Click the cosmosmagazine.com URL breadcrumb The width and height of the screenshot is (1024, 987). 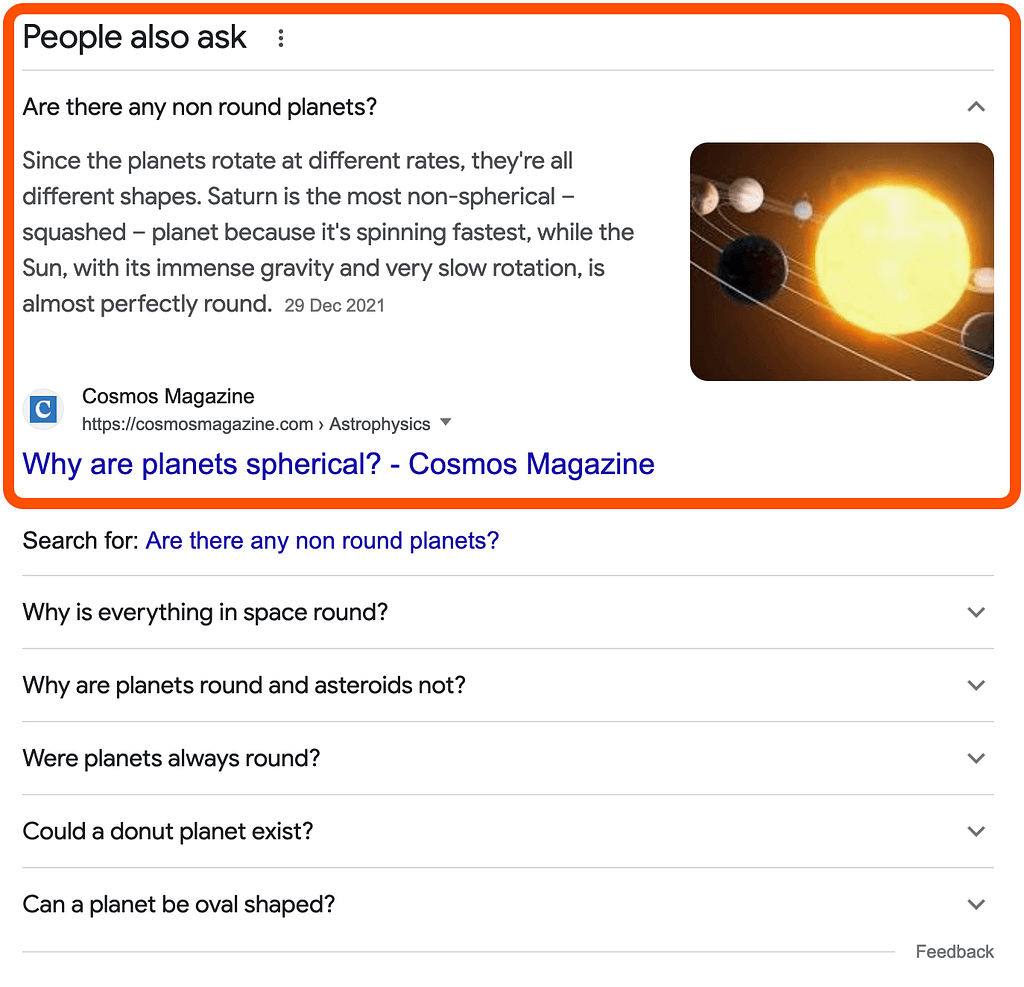click(x=198, y=424)
